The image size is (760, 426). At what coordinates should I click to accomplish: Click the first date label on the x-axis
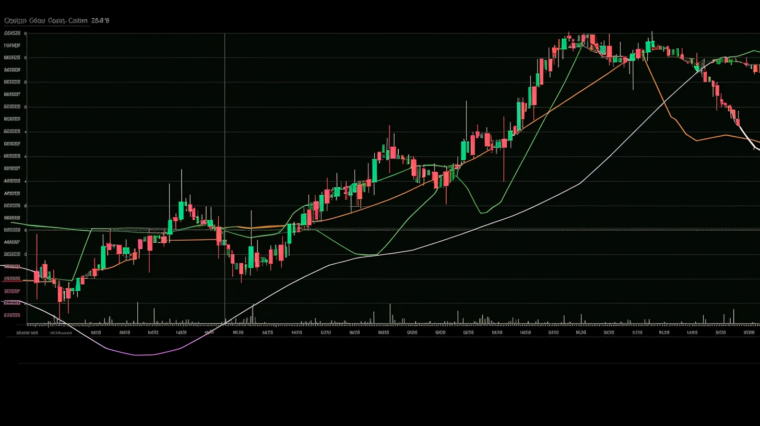pyautogui.click(x=28, y=334)
